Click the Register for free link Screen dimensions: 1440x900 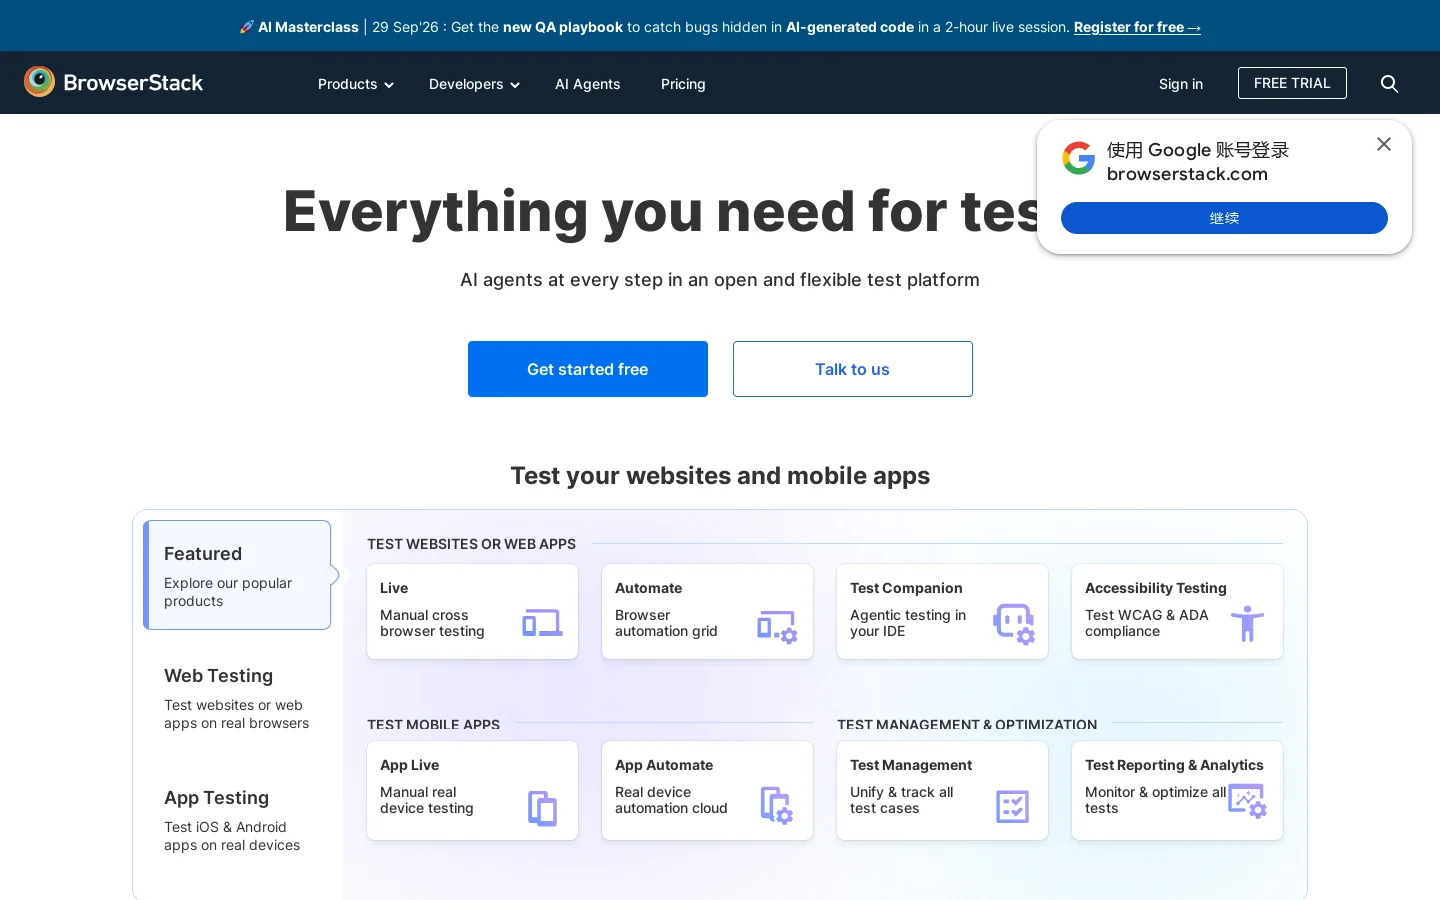[x=1137, y=27]
